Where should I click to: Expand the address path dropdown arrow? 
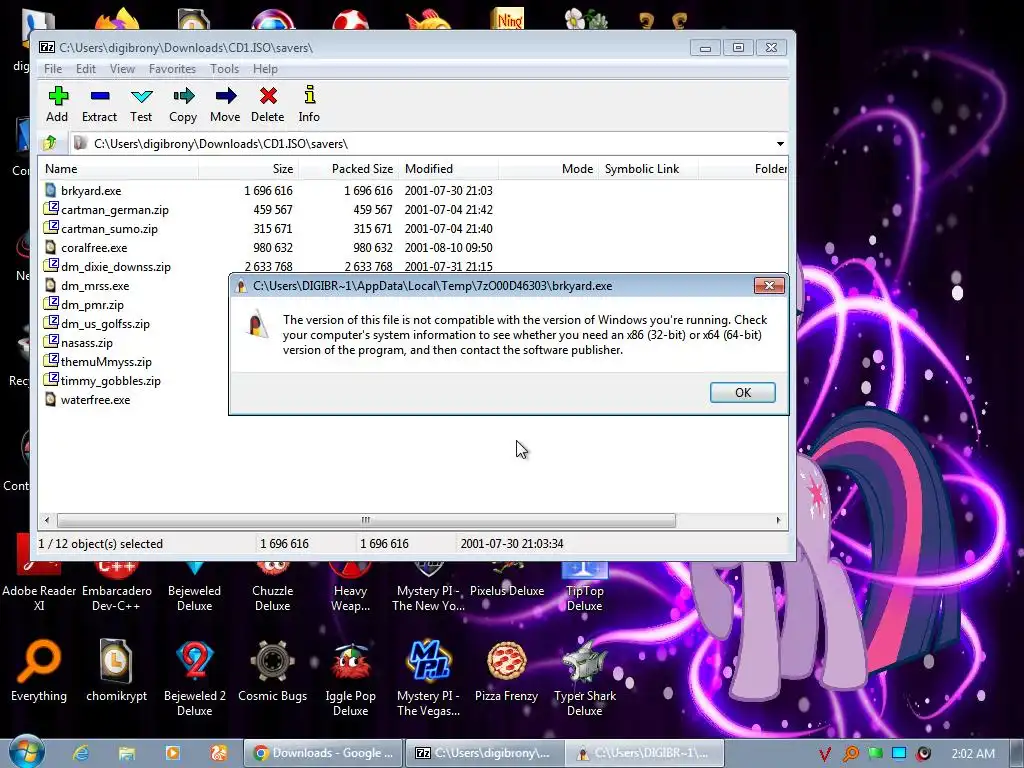click(780, 144)
